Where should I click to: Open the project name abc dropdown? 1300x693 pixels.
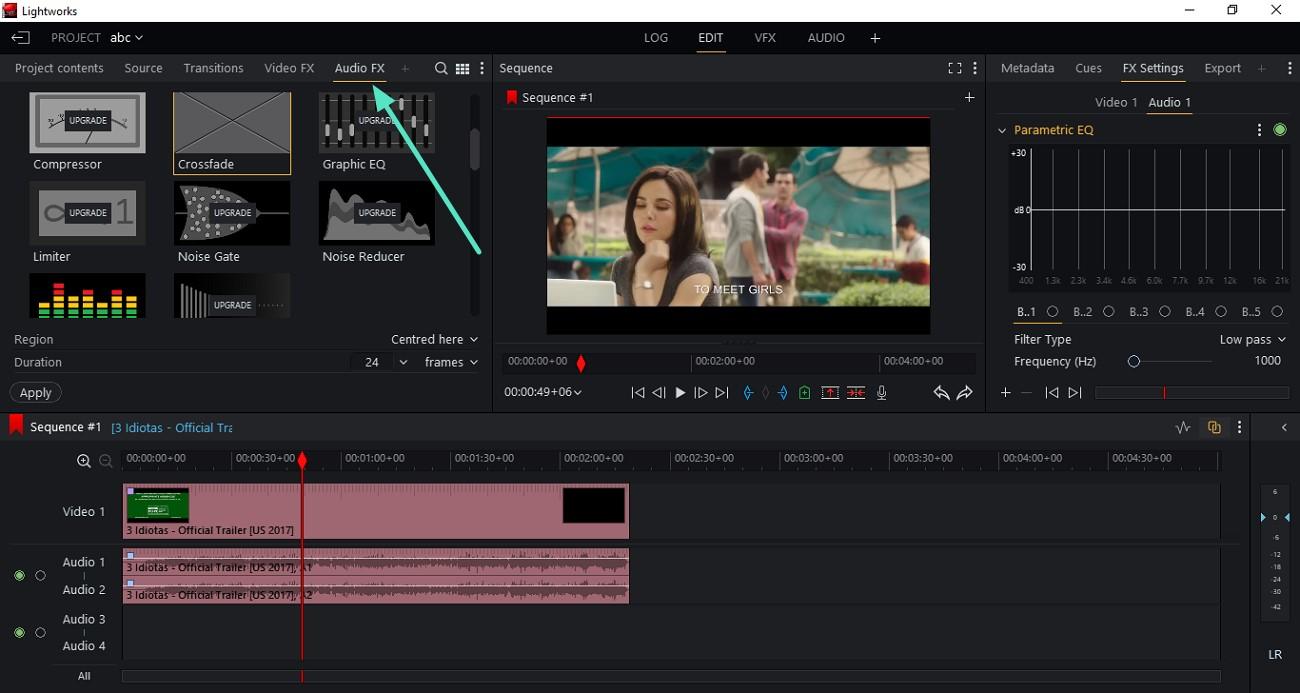coord(126,38)
